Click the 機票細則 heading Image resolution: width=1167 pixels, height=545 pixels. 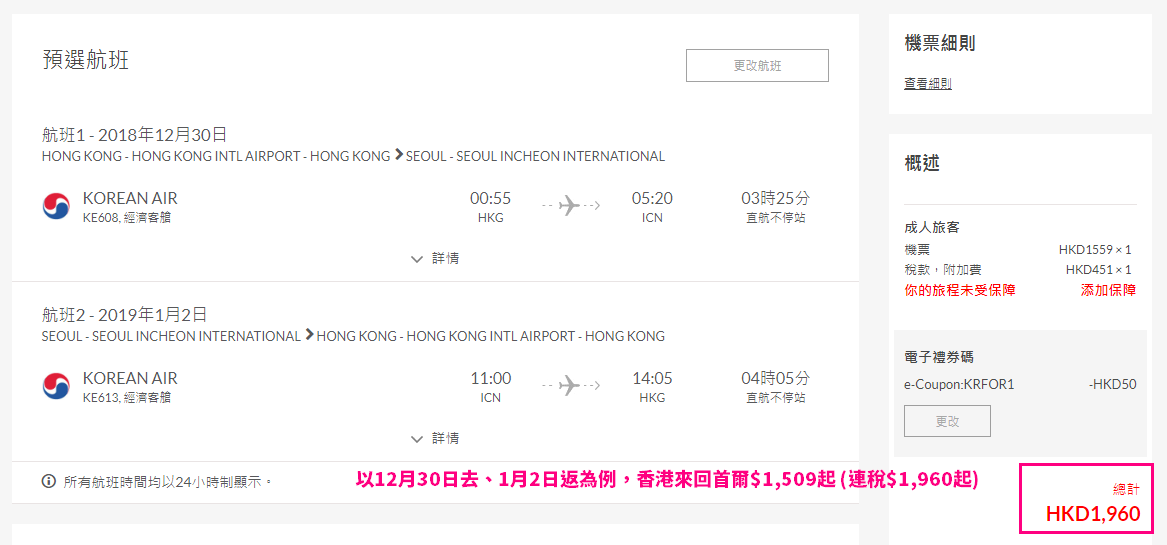[x=939, y=43]
